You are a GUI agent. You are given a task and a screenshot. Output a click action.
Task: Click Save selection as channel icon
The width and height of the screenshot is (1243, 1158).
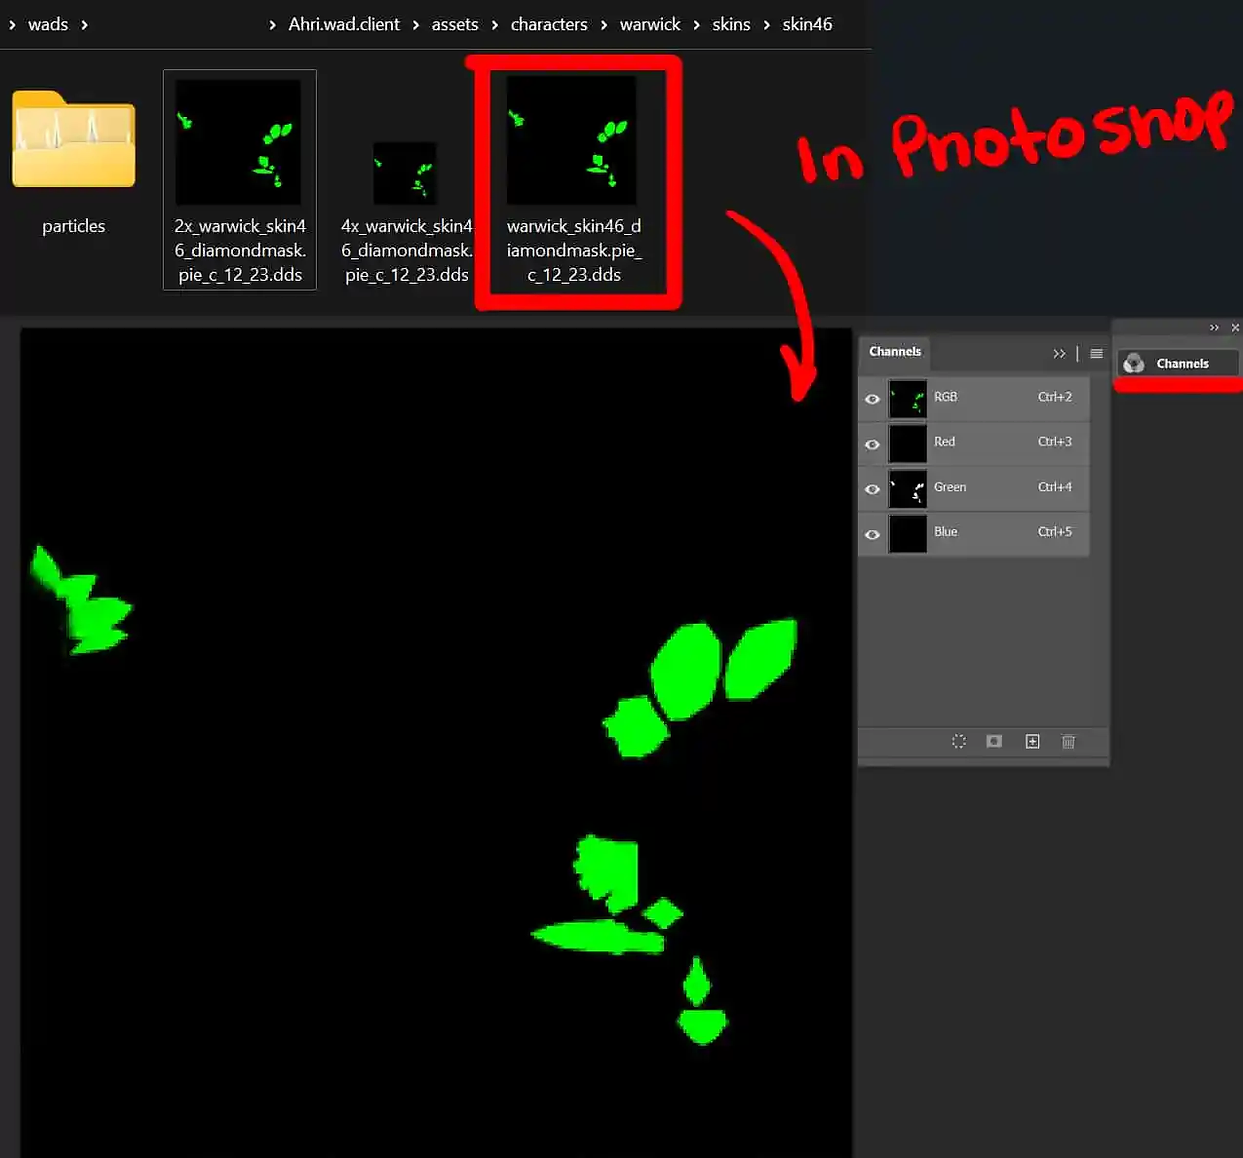994,741
